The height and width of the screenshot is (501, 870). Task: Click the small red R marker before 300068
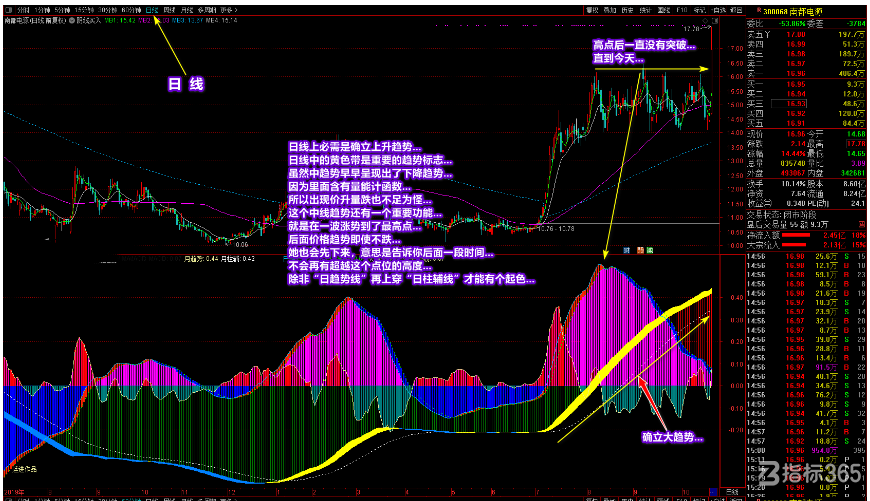[759, 10]
